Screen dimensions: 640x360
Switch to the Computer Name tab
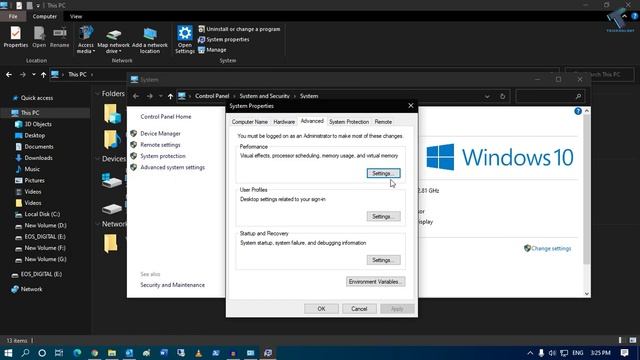(249, 122)
